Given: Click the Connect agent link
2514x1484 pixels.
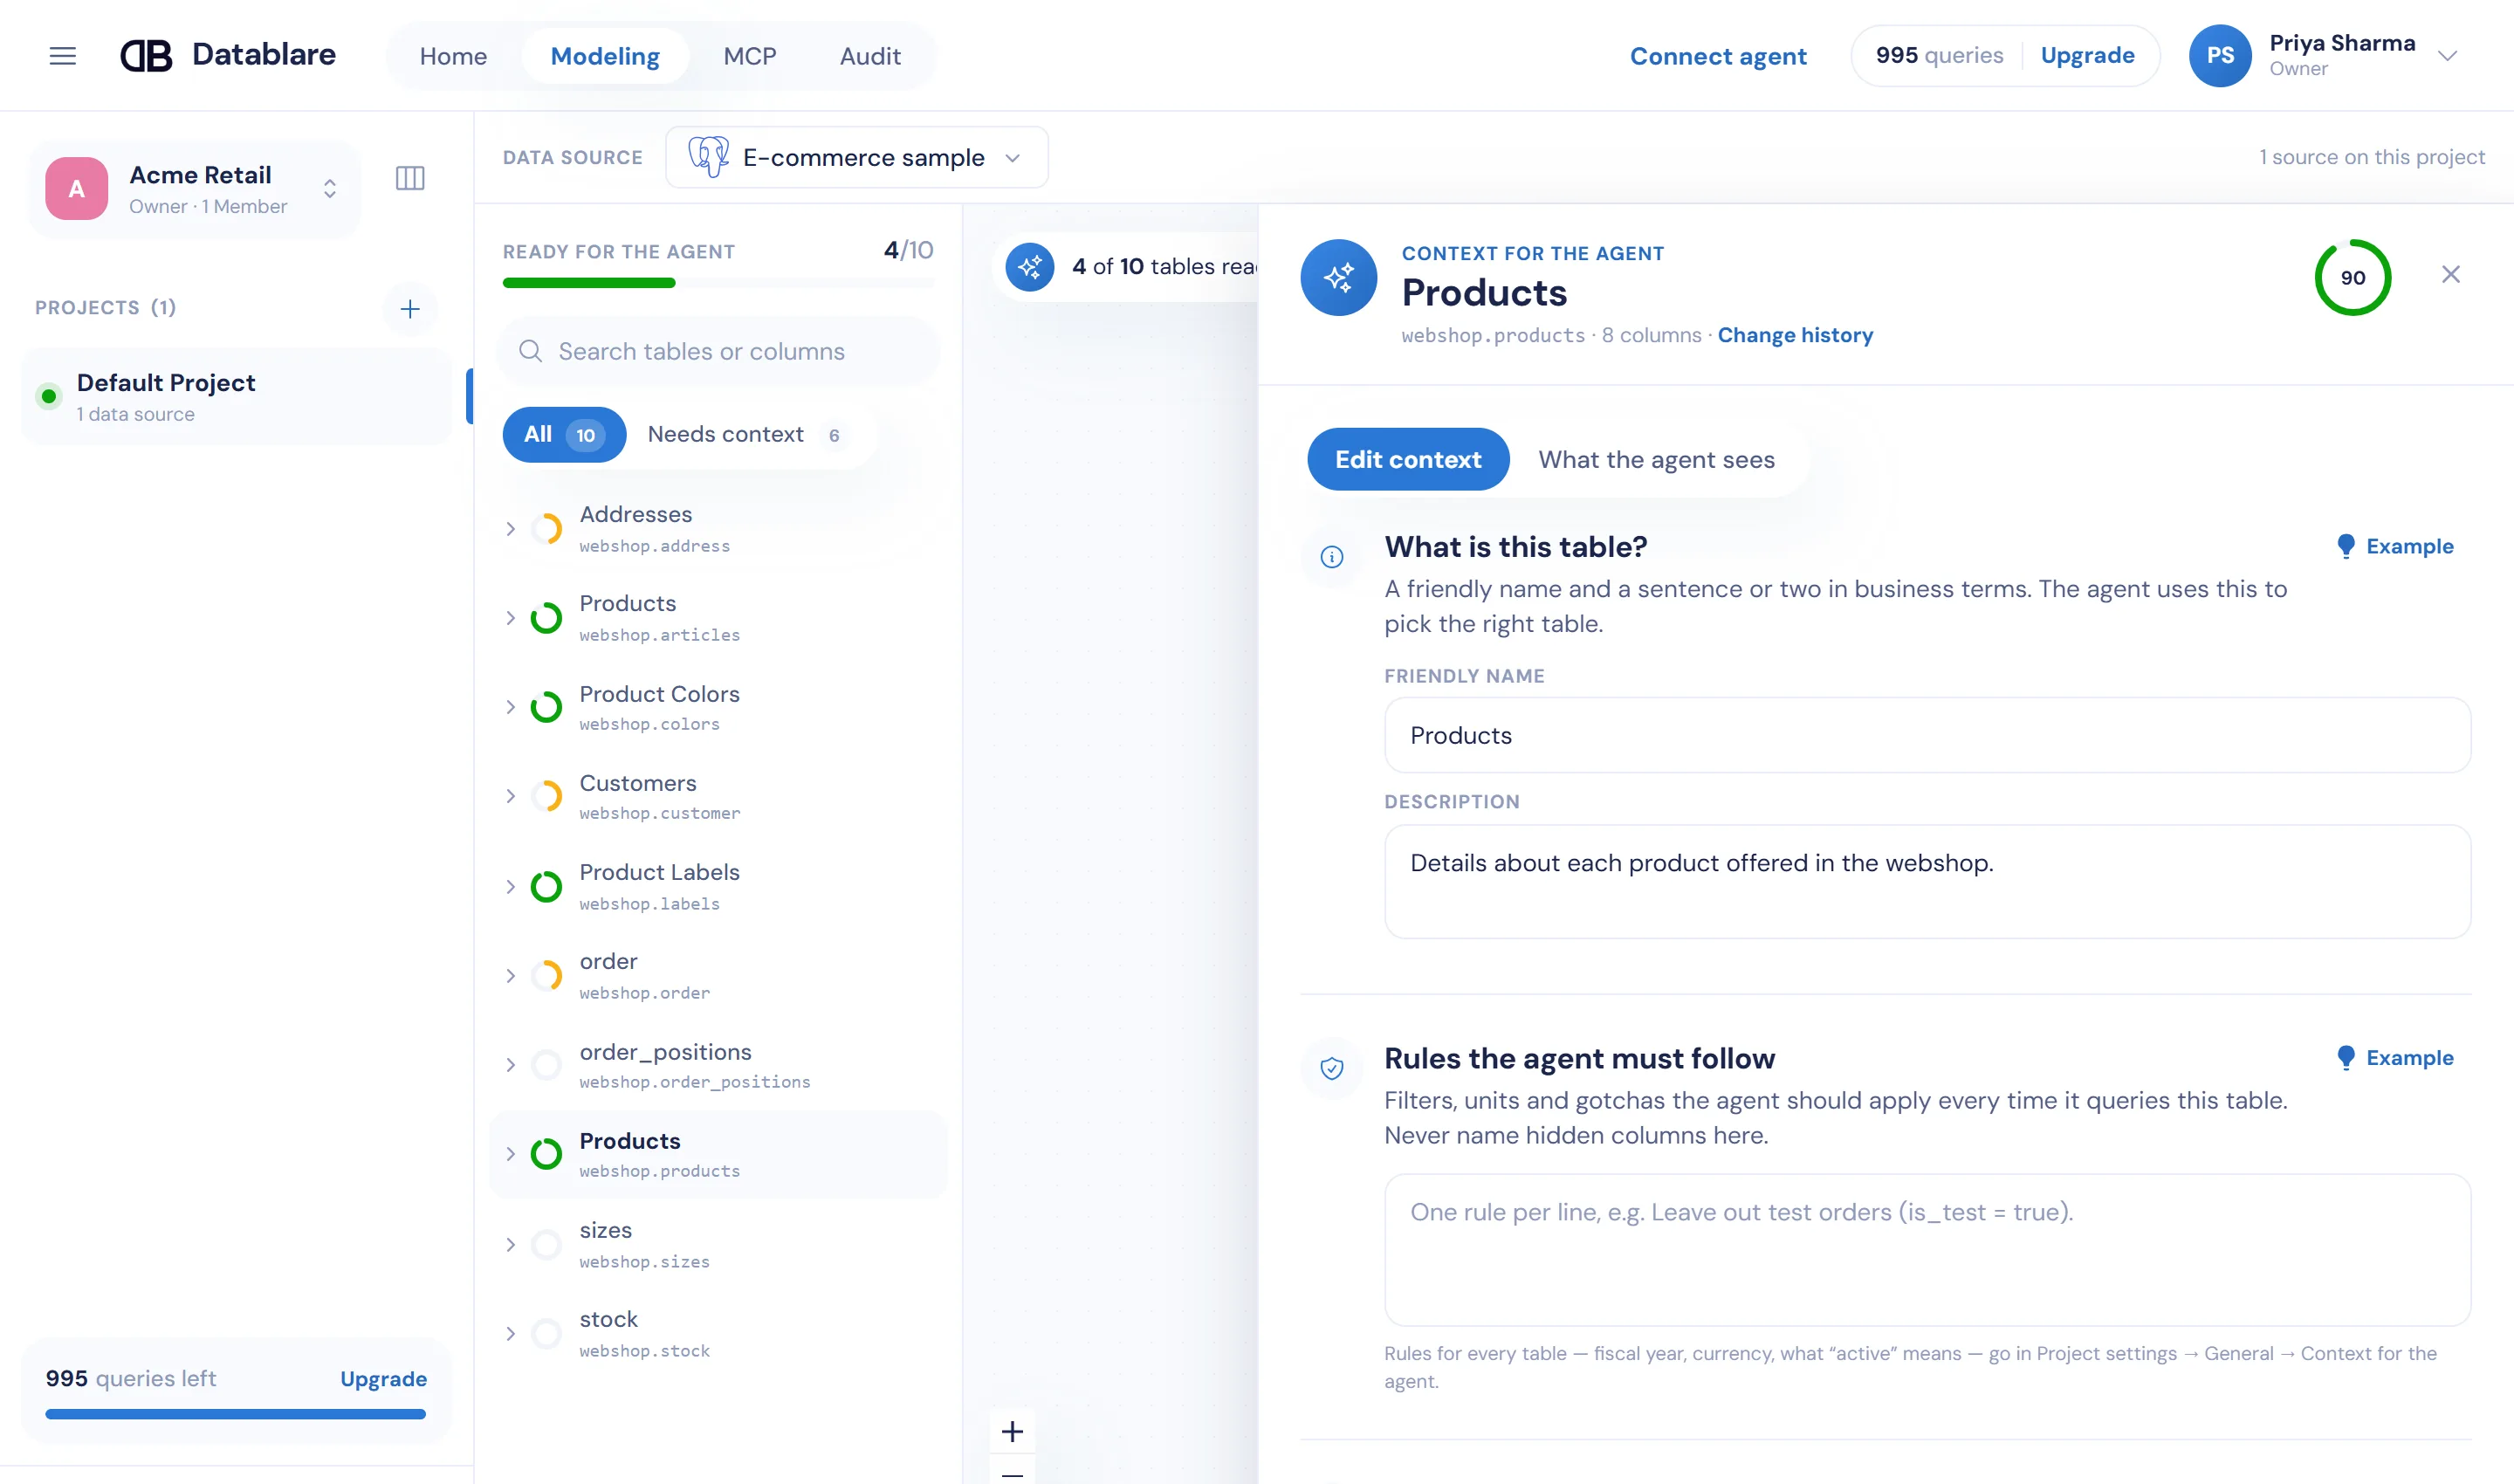Looking at the screenshot, I should click(x=1718, y=56).
